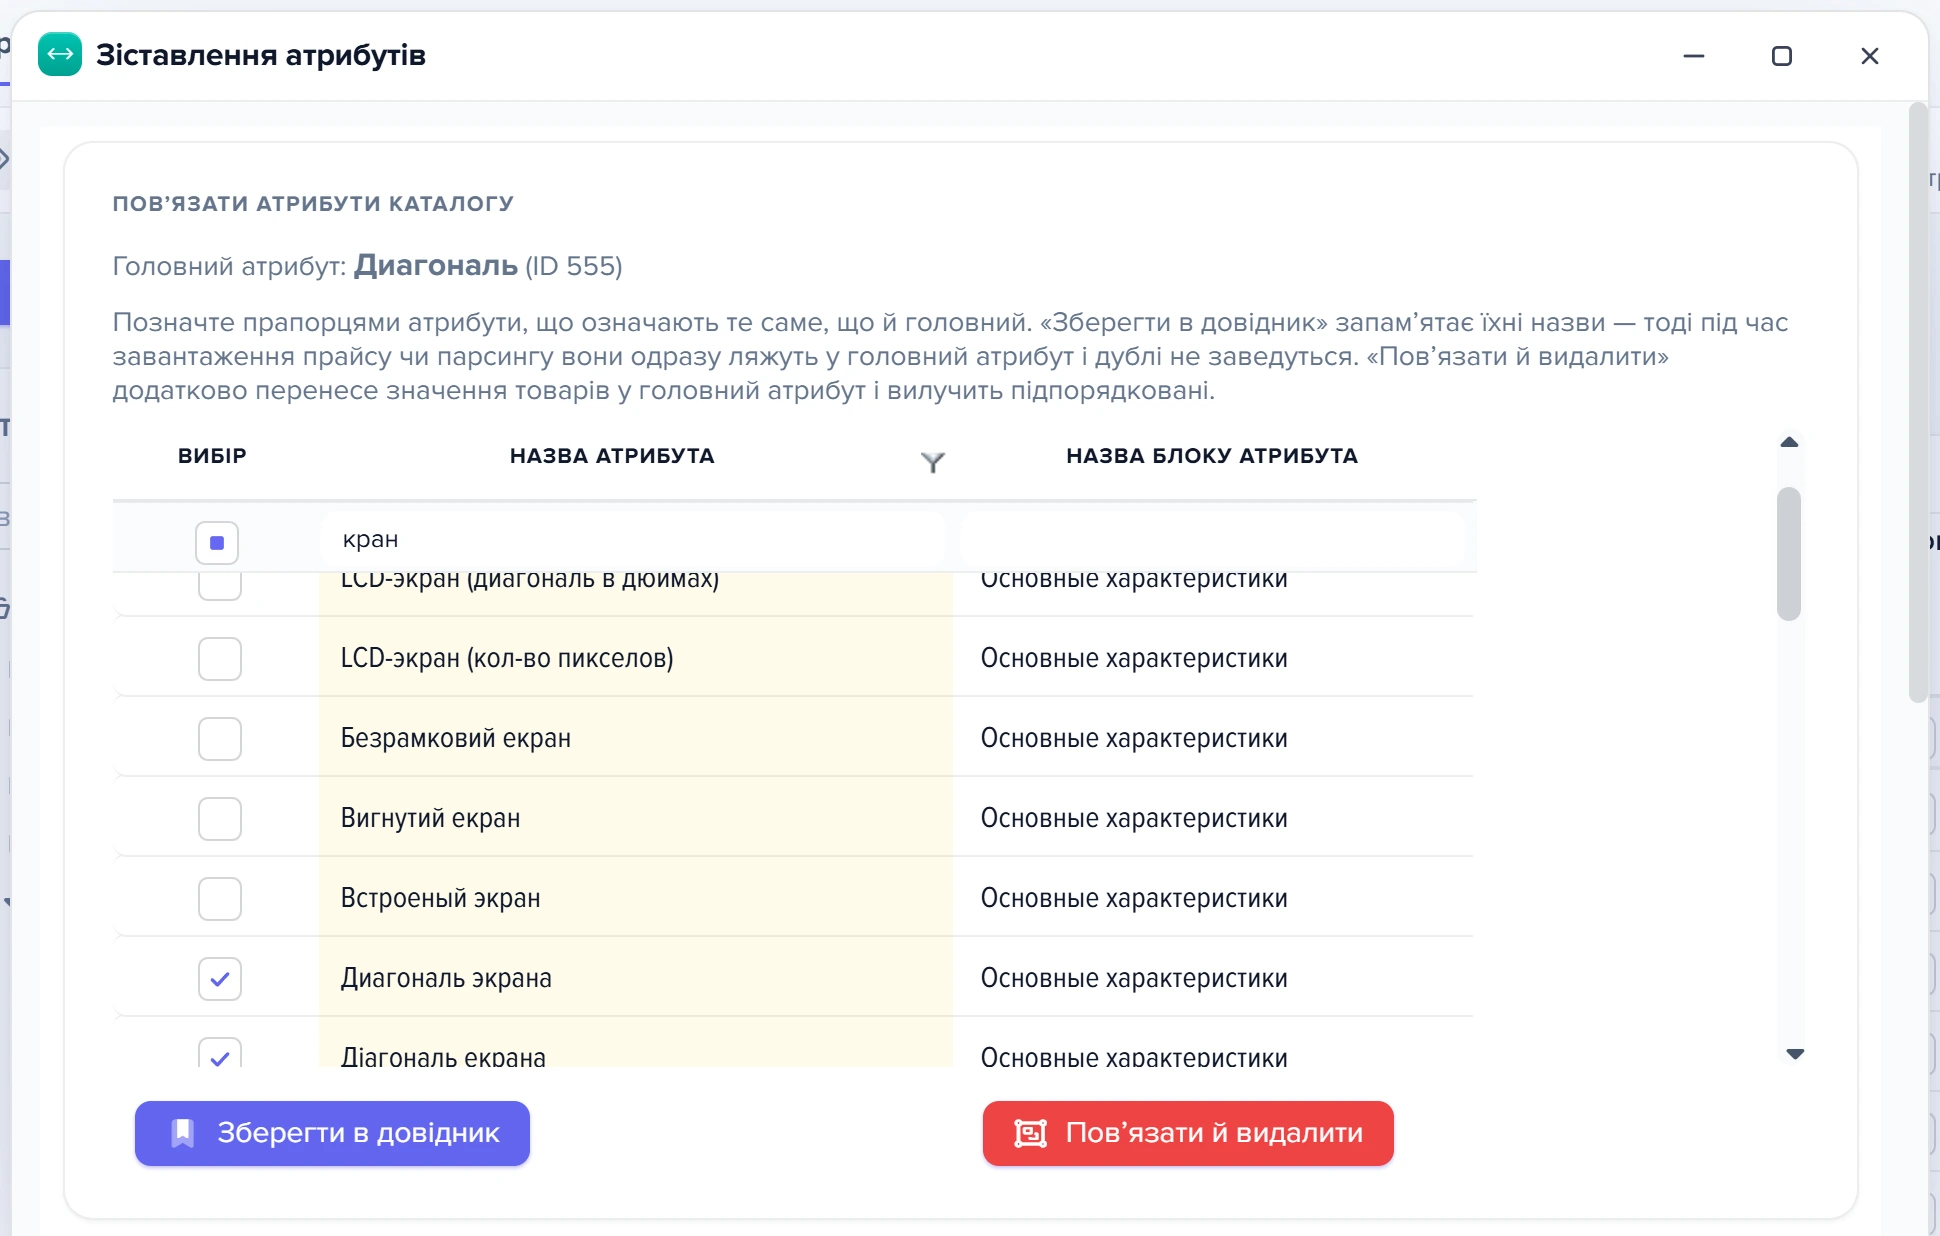This screenshot has height=1236, width=1940.
Task: Check the Безрамковий екран checkbox
Action: 220,739
